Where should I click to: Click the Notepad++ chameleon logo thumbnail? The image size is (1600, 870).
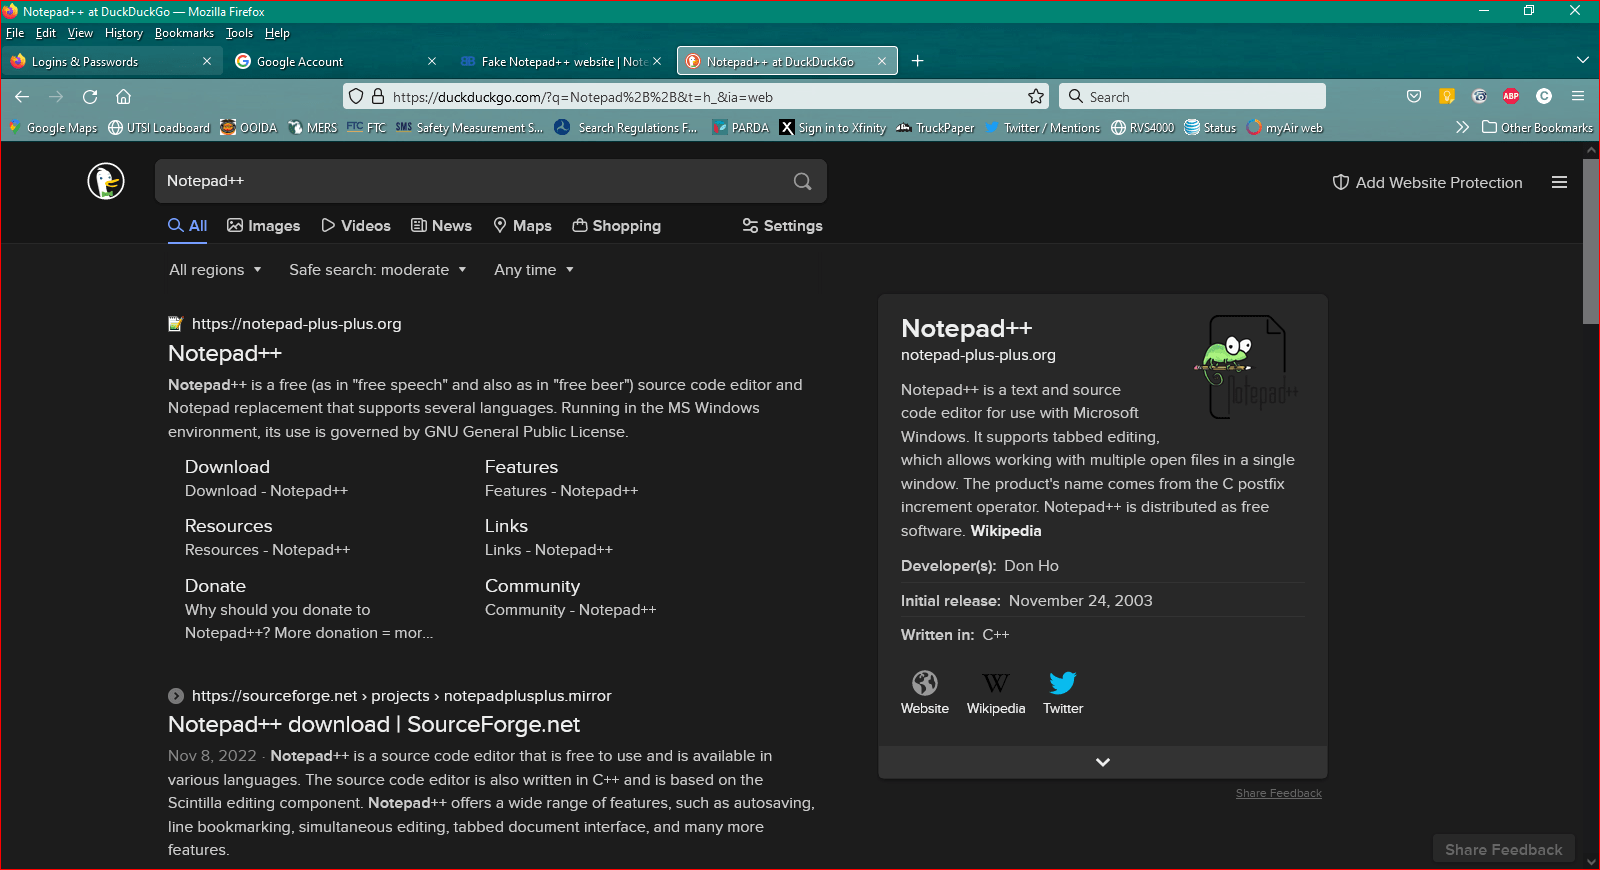(x=1247, y=367)
